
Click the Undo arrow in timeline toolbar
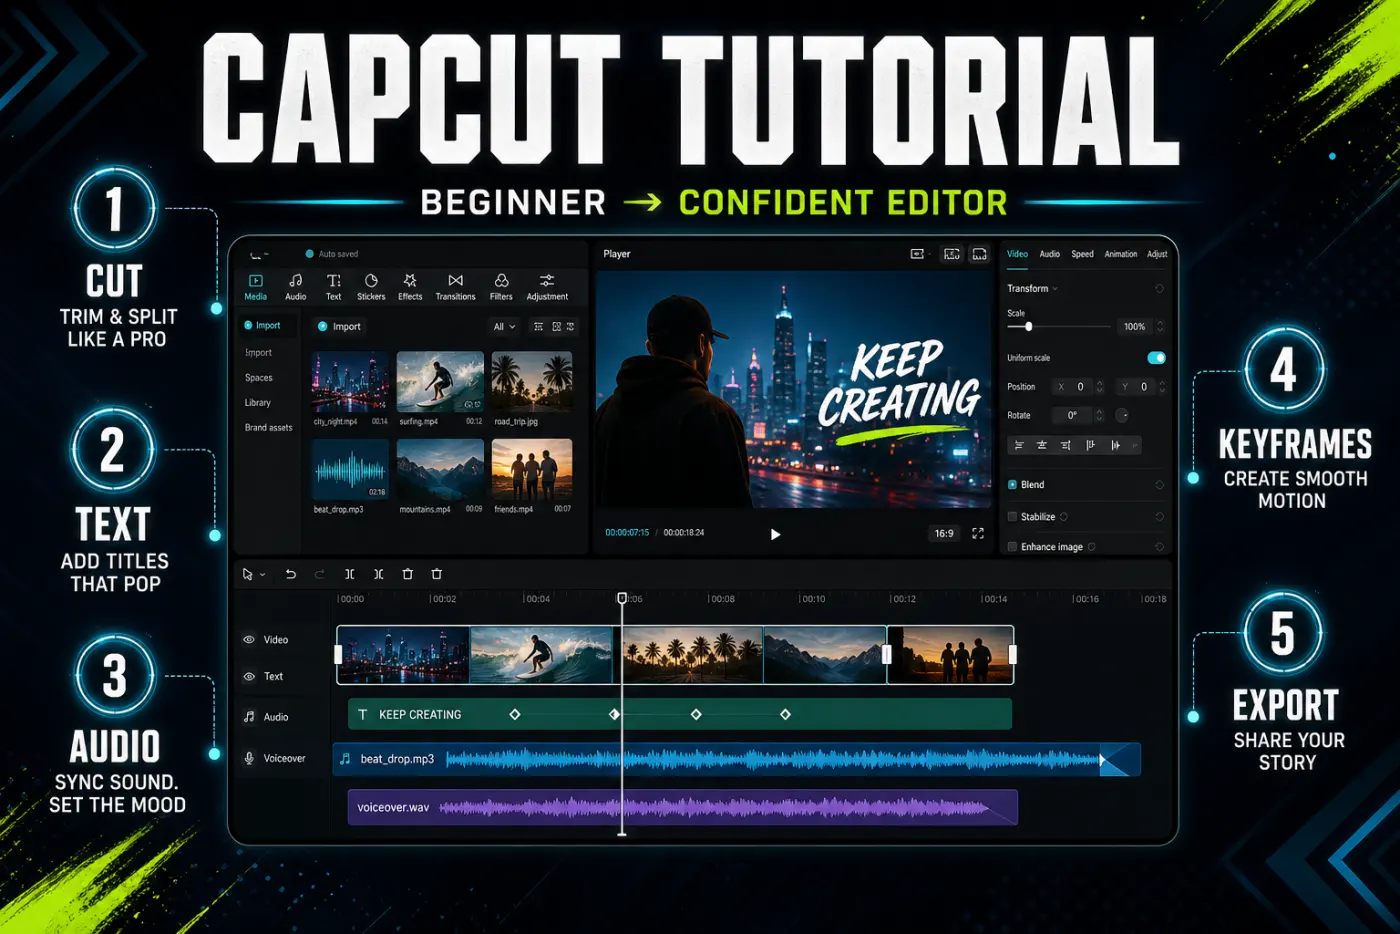point(291,574)
